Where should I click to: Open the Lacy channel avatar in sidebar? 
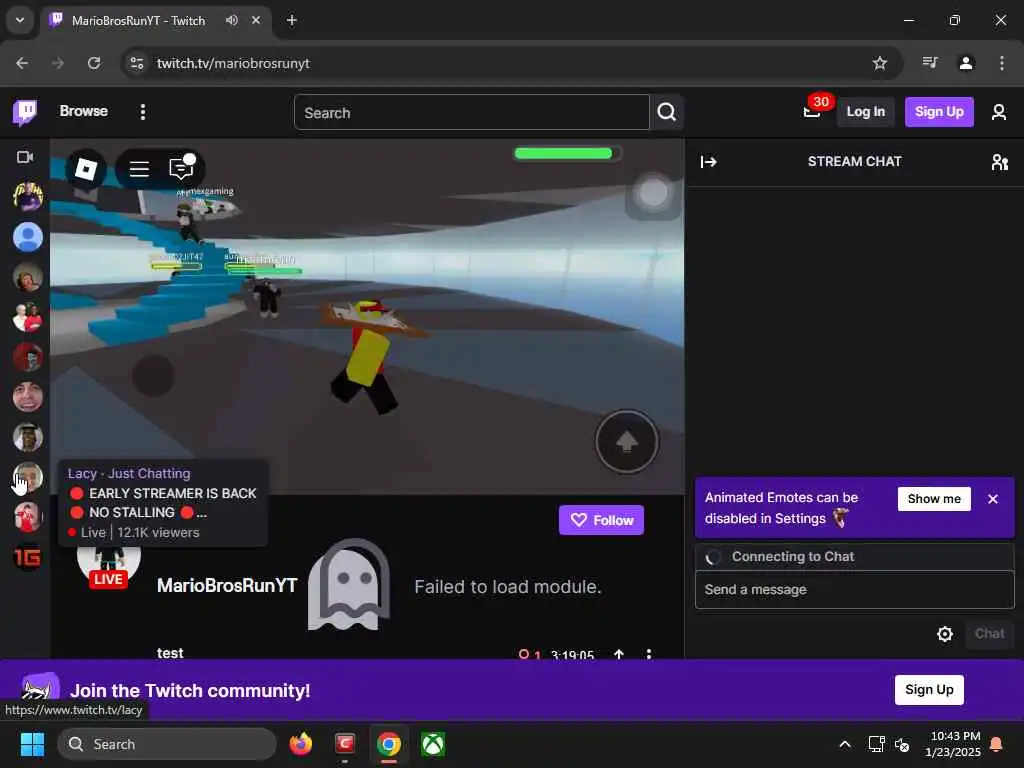pyautogui.click(x=27, y=477)
